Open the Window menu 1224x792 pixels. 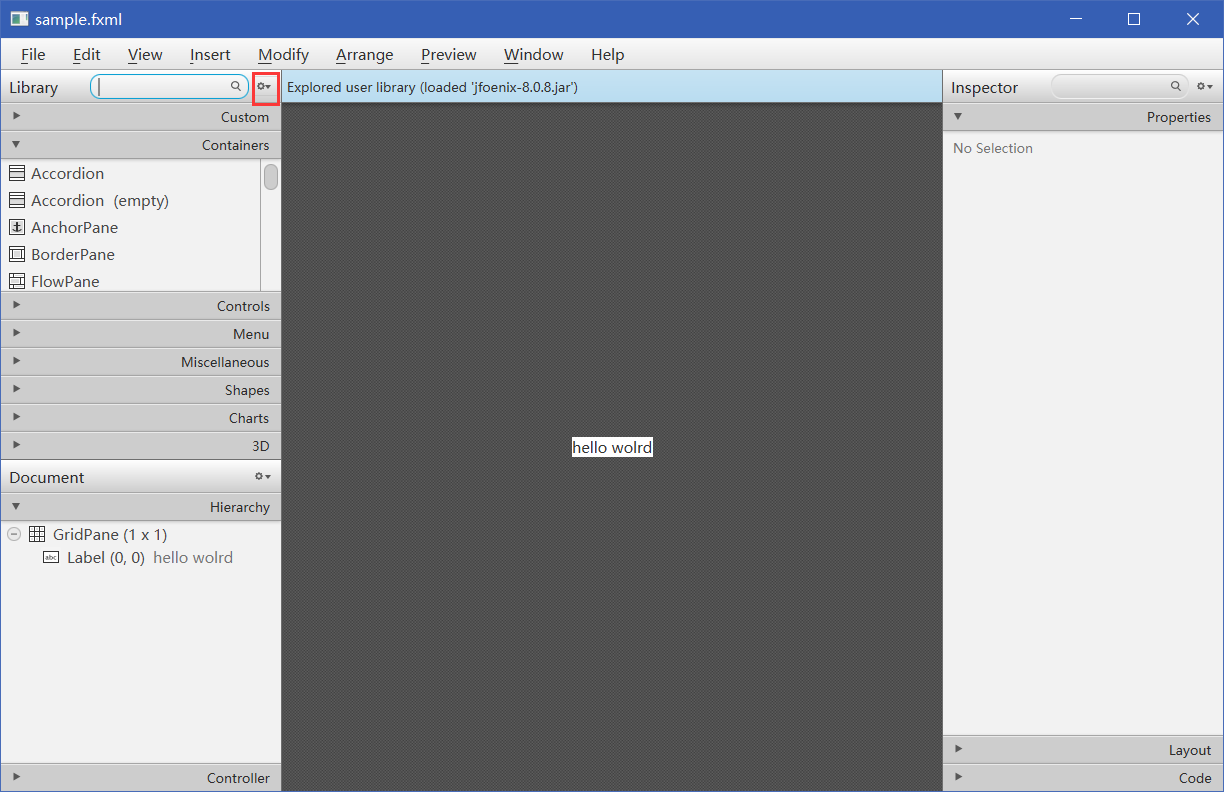coord(534,55)
